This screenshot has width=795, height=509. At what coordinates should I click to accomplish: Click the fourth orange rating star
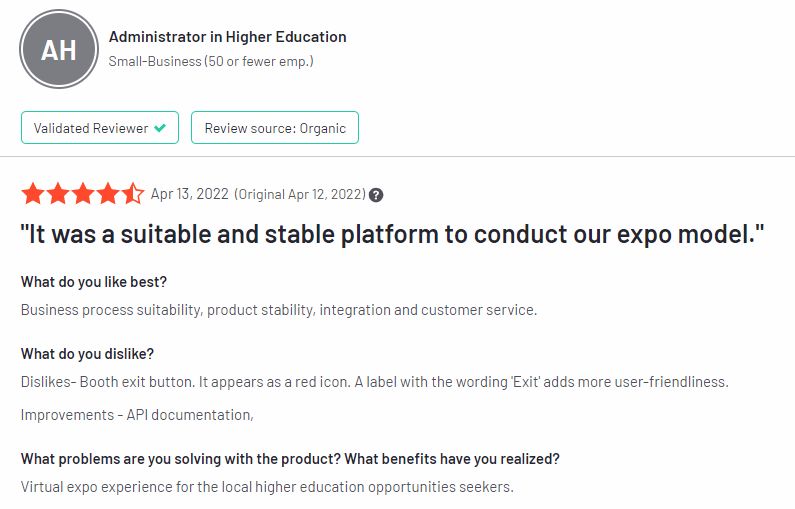coord(107,194)
